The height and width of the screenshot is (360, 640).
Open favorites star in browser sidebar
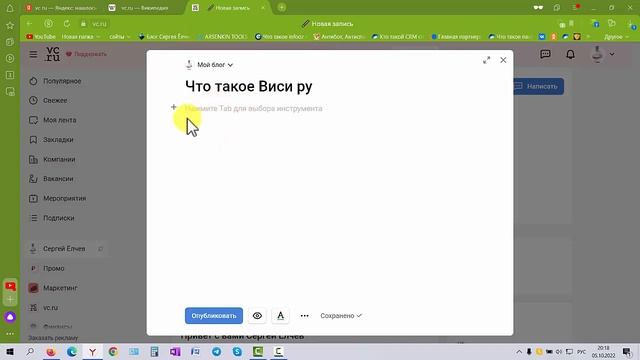[10, 25]
